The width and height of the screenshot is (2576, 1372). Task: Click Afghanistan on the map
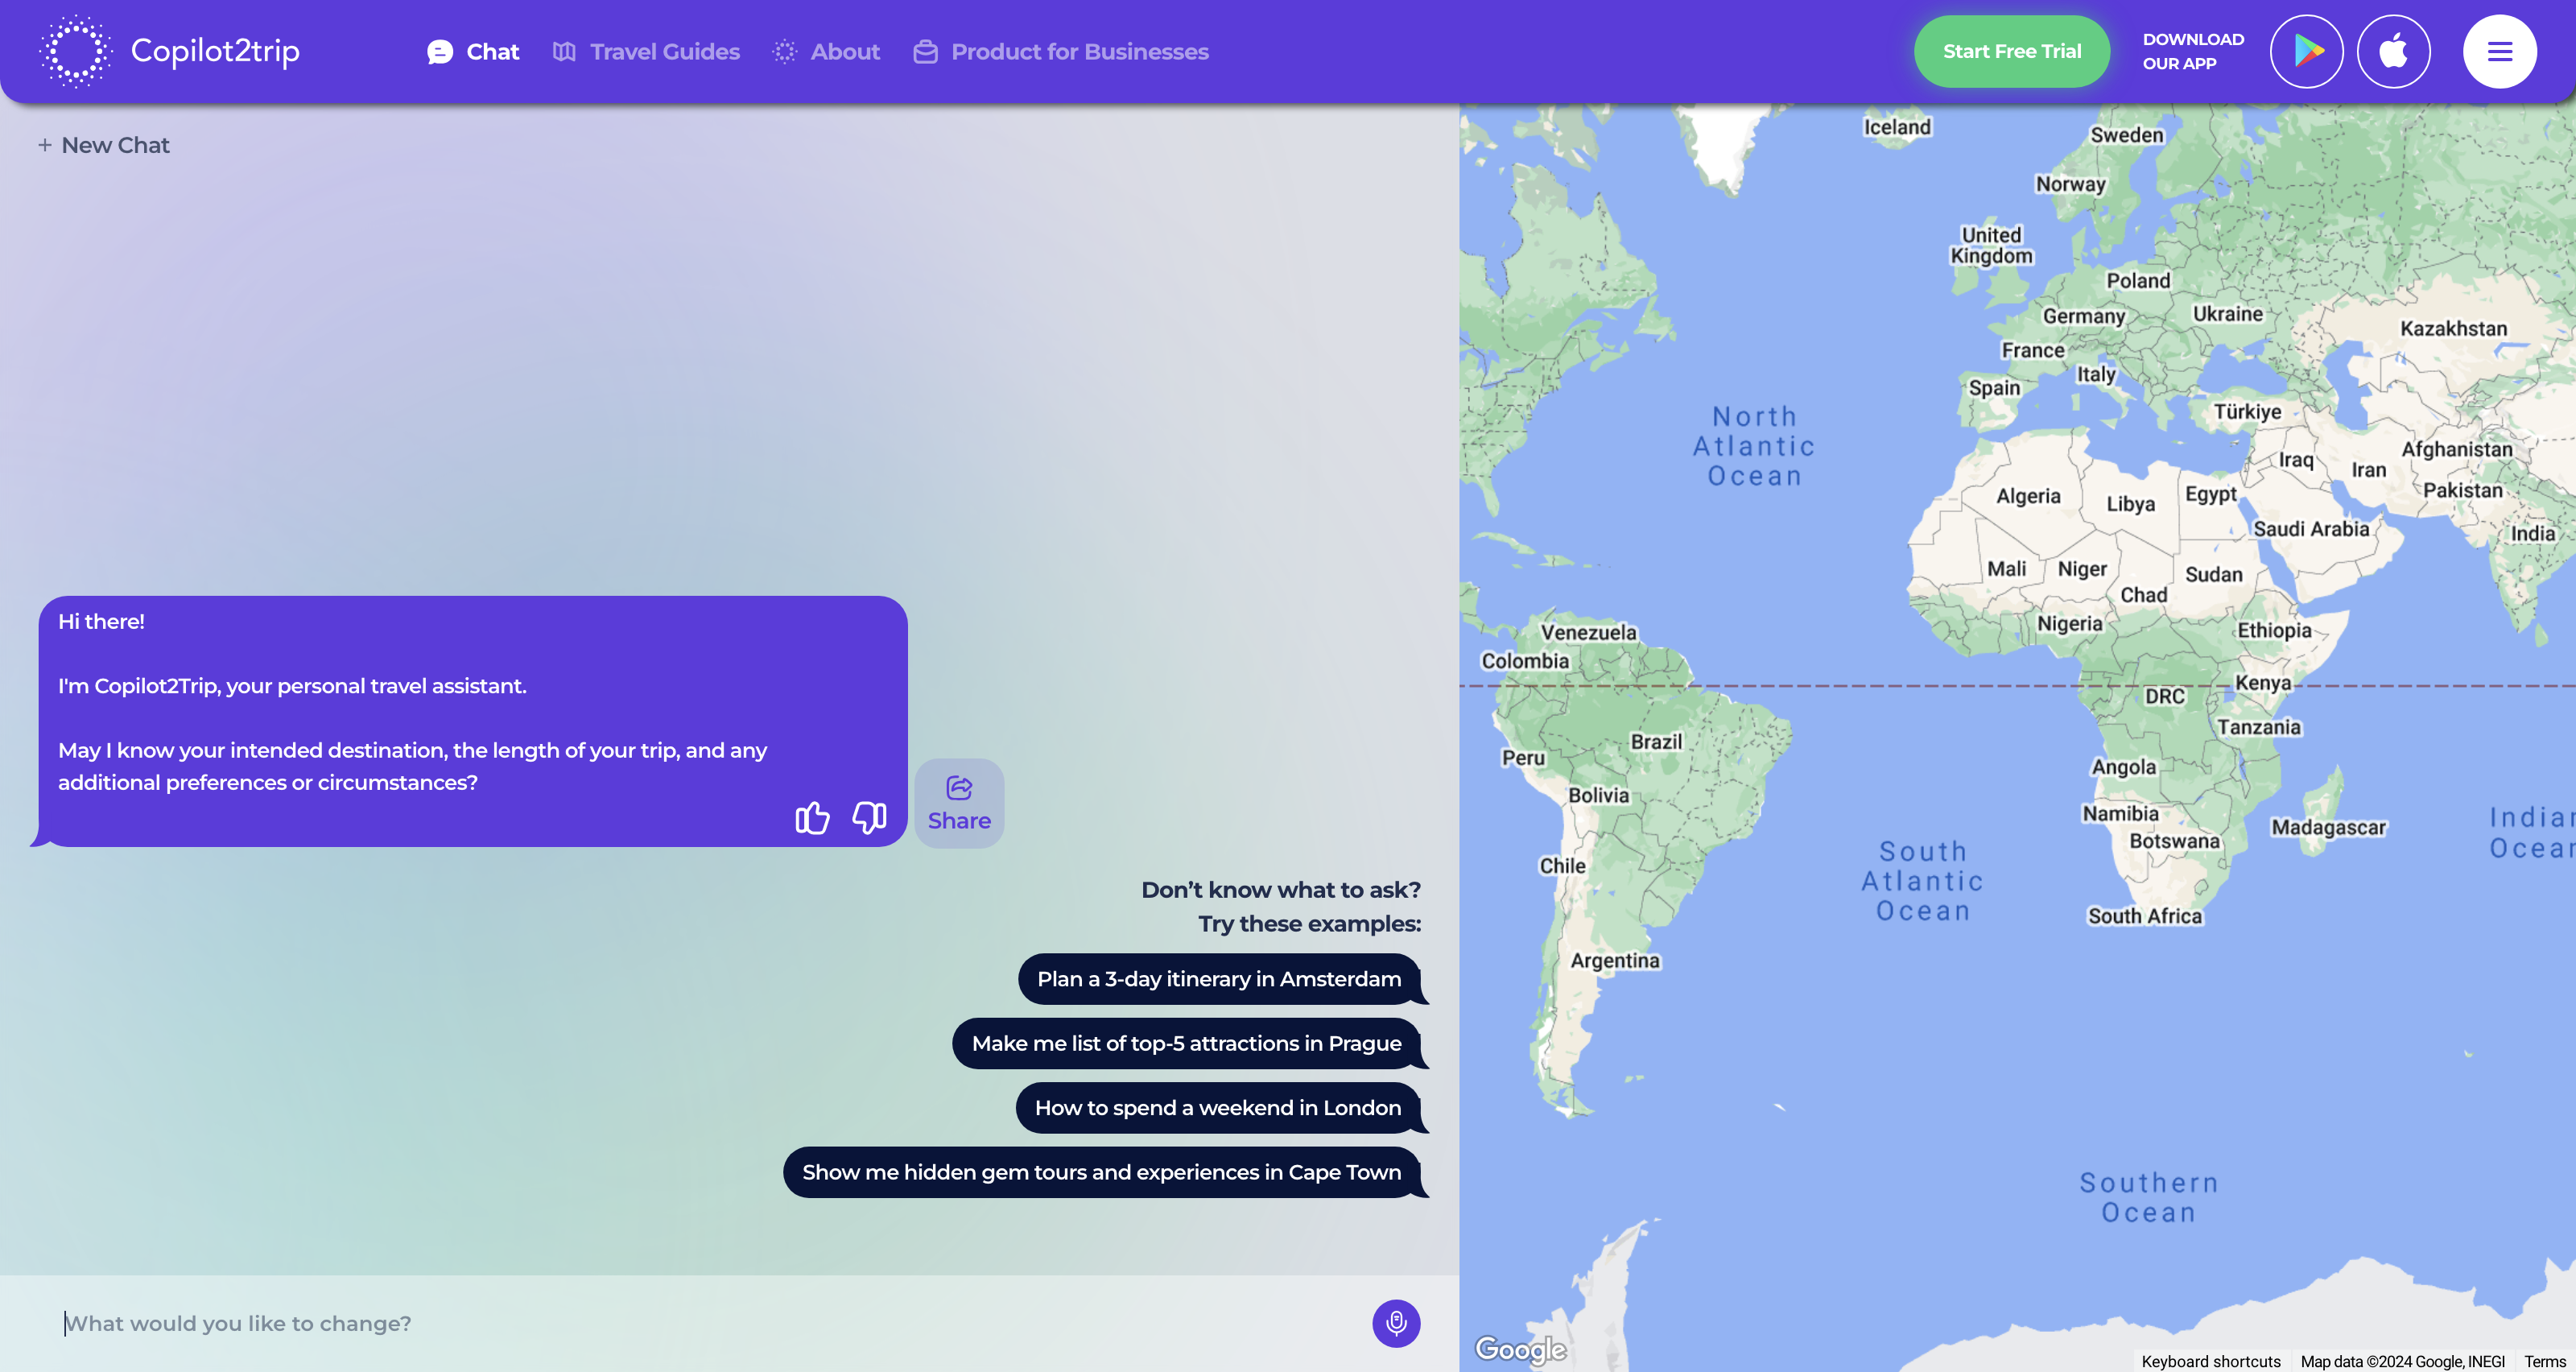tap(2457, 450)
